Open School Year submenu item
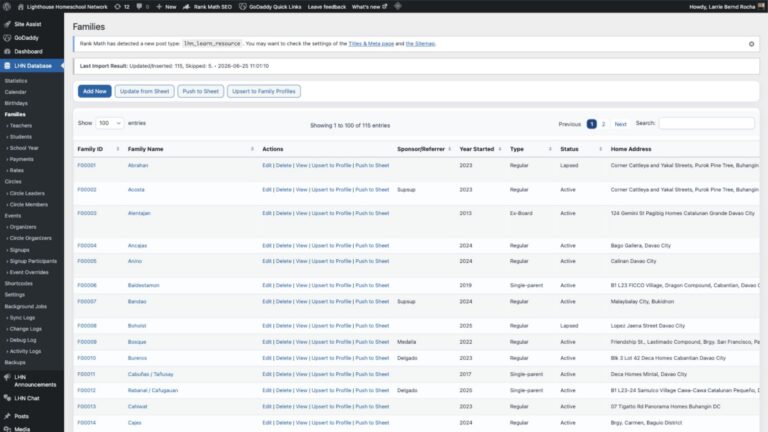 pos(24,148)
